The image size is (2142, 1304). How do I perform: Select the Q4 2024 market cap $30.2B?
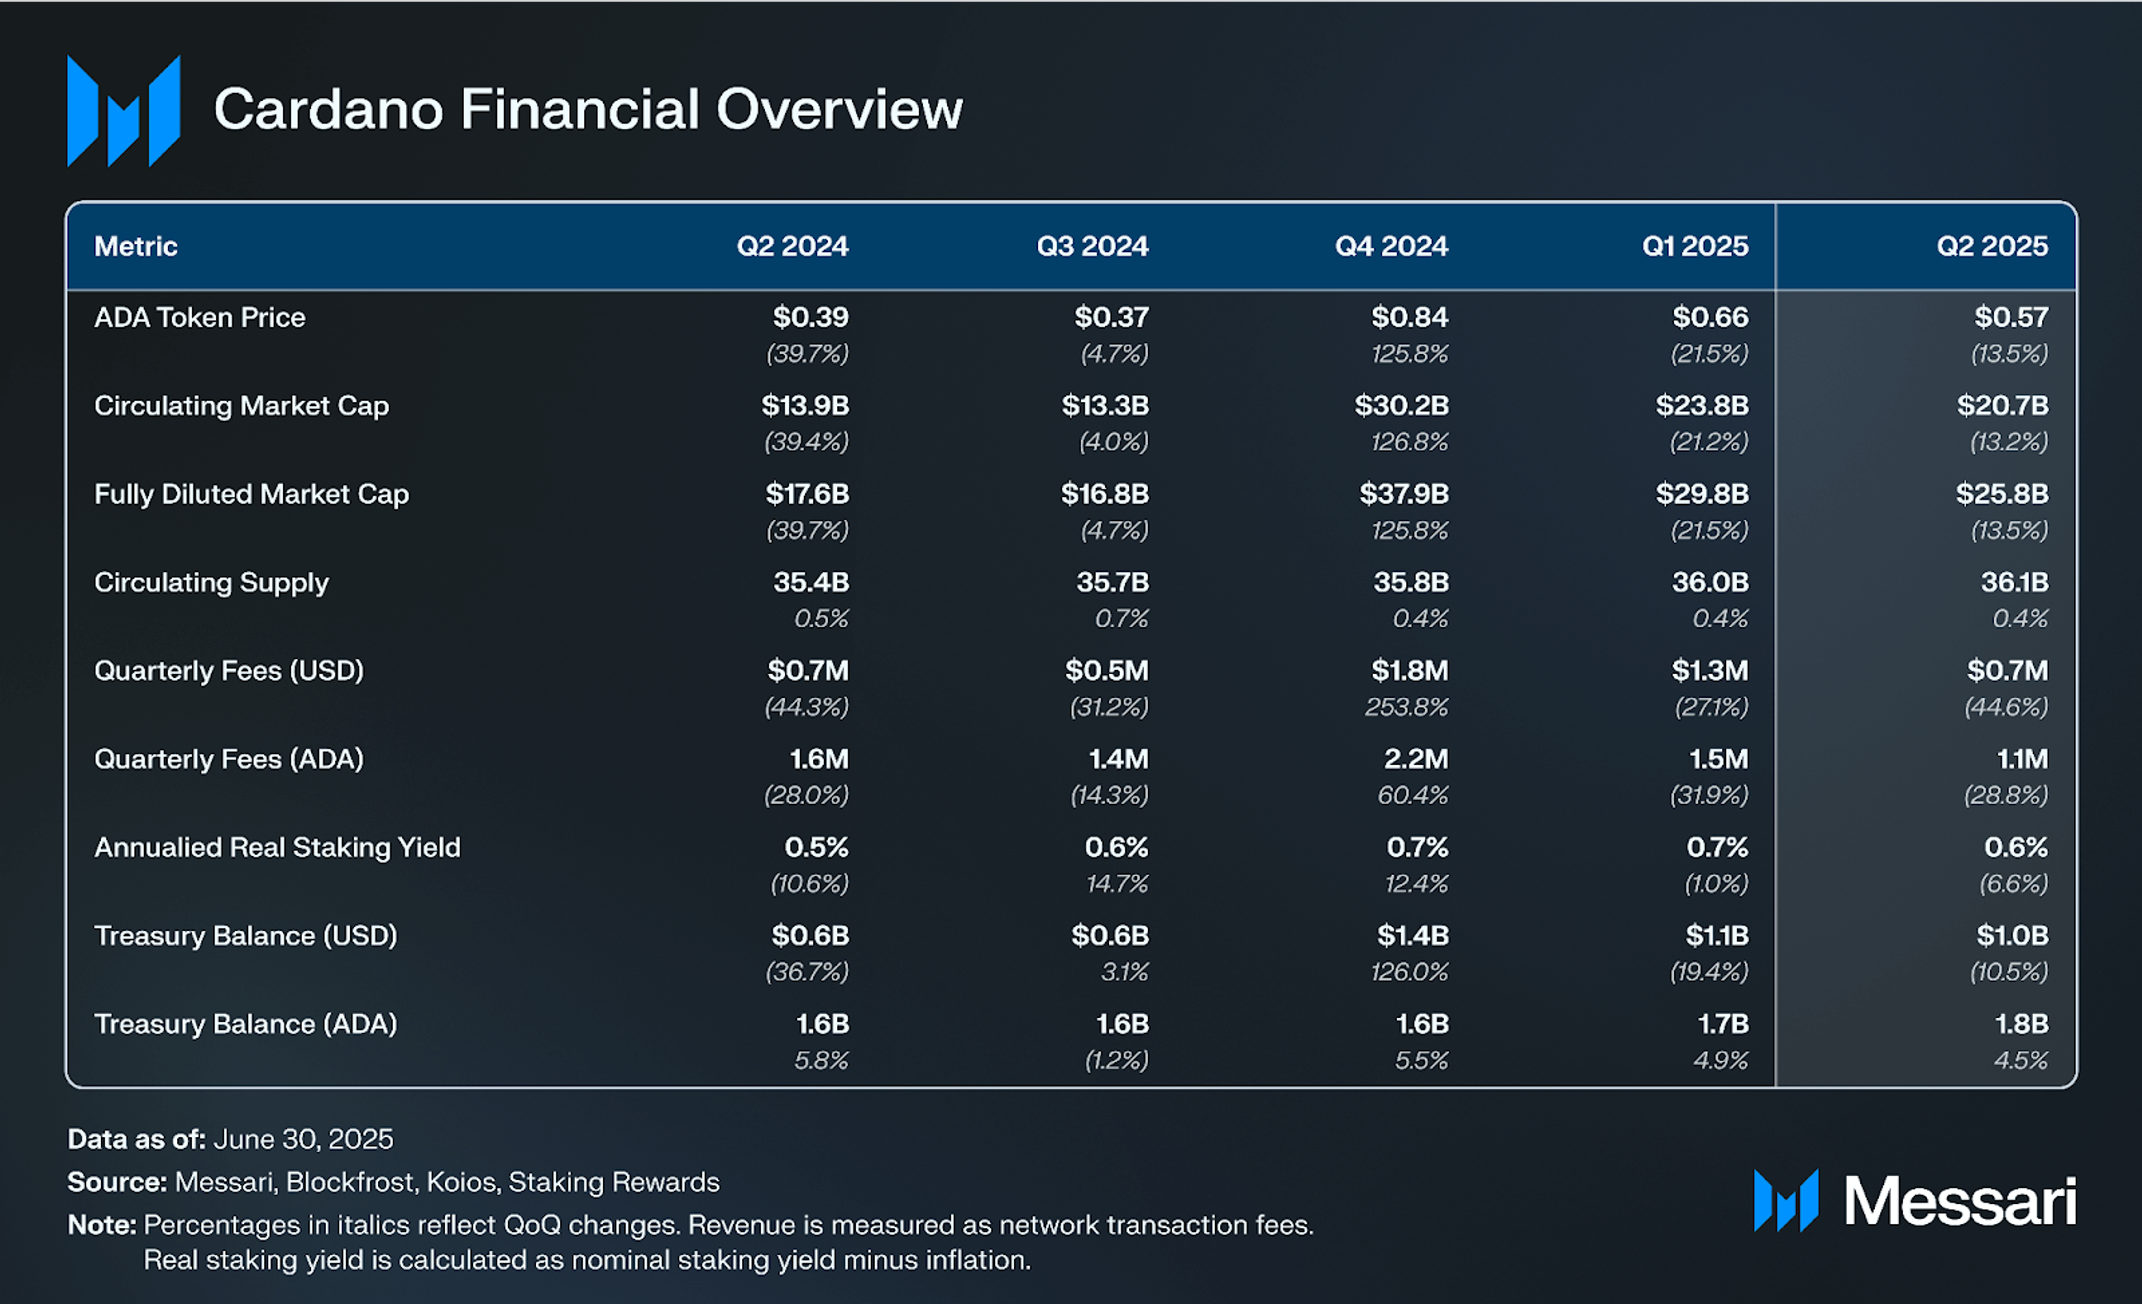(x=1401, y=406)
